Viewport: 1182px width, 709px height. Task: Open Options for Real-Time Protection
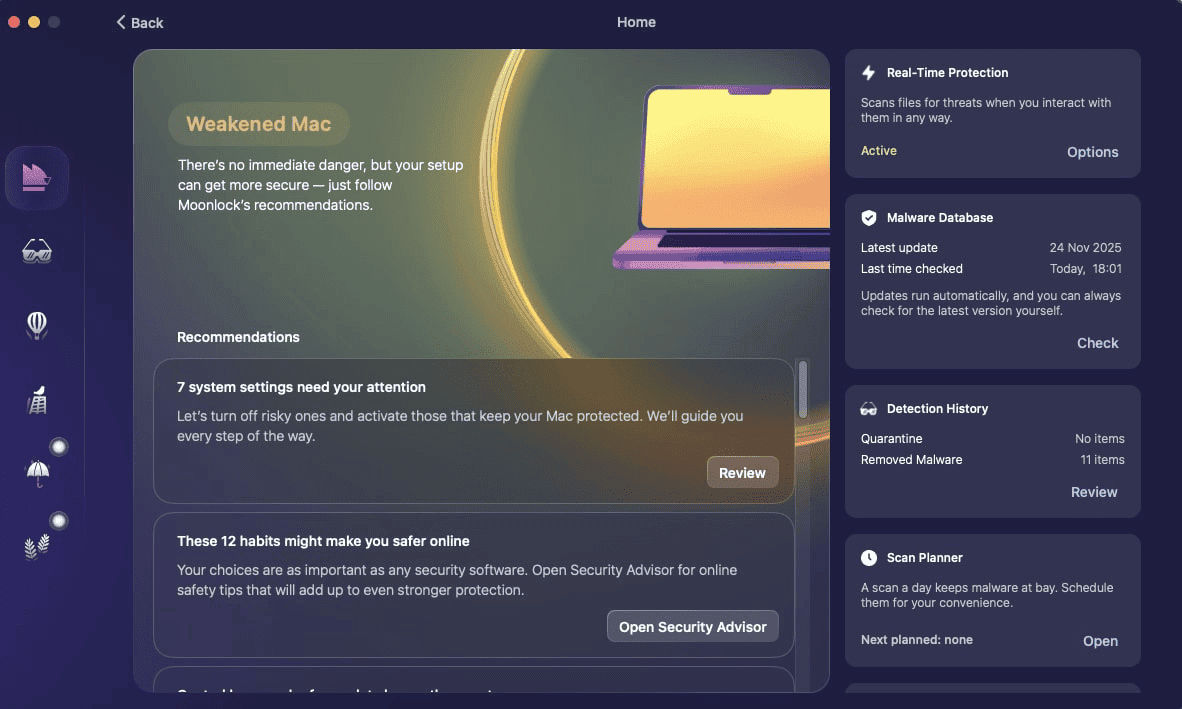(x=1092, y=151)
